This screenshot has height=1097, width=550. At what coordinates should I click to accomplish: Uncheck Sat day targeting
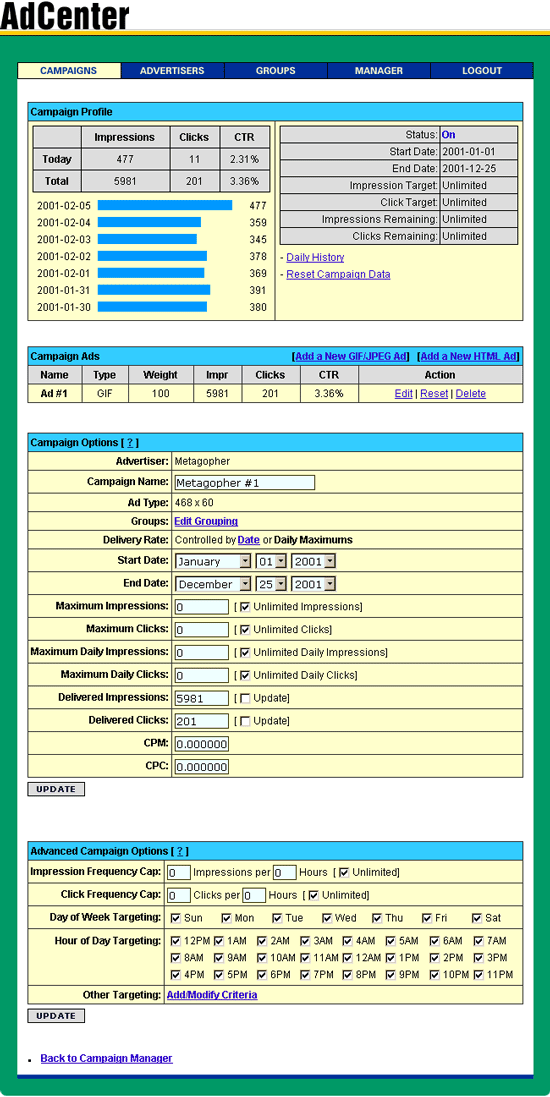477,918
